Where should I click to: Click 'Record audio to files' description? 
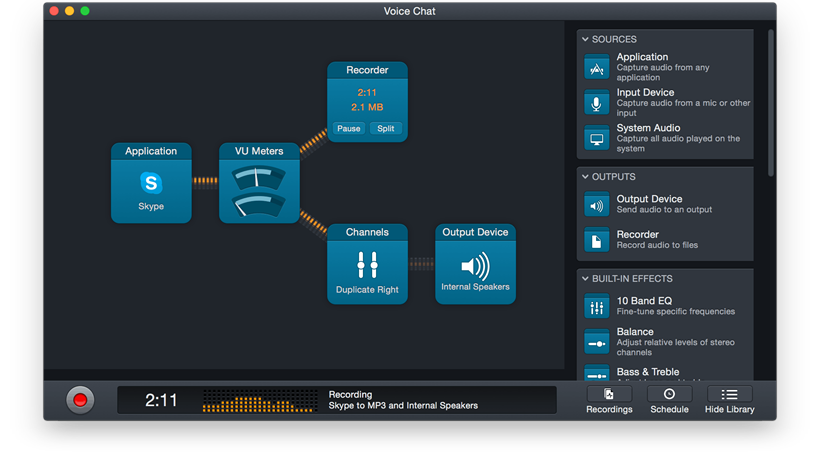pos(657,245)
